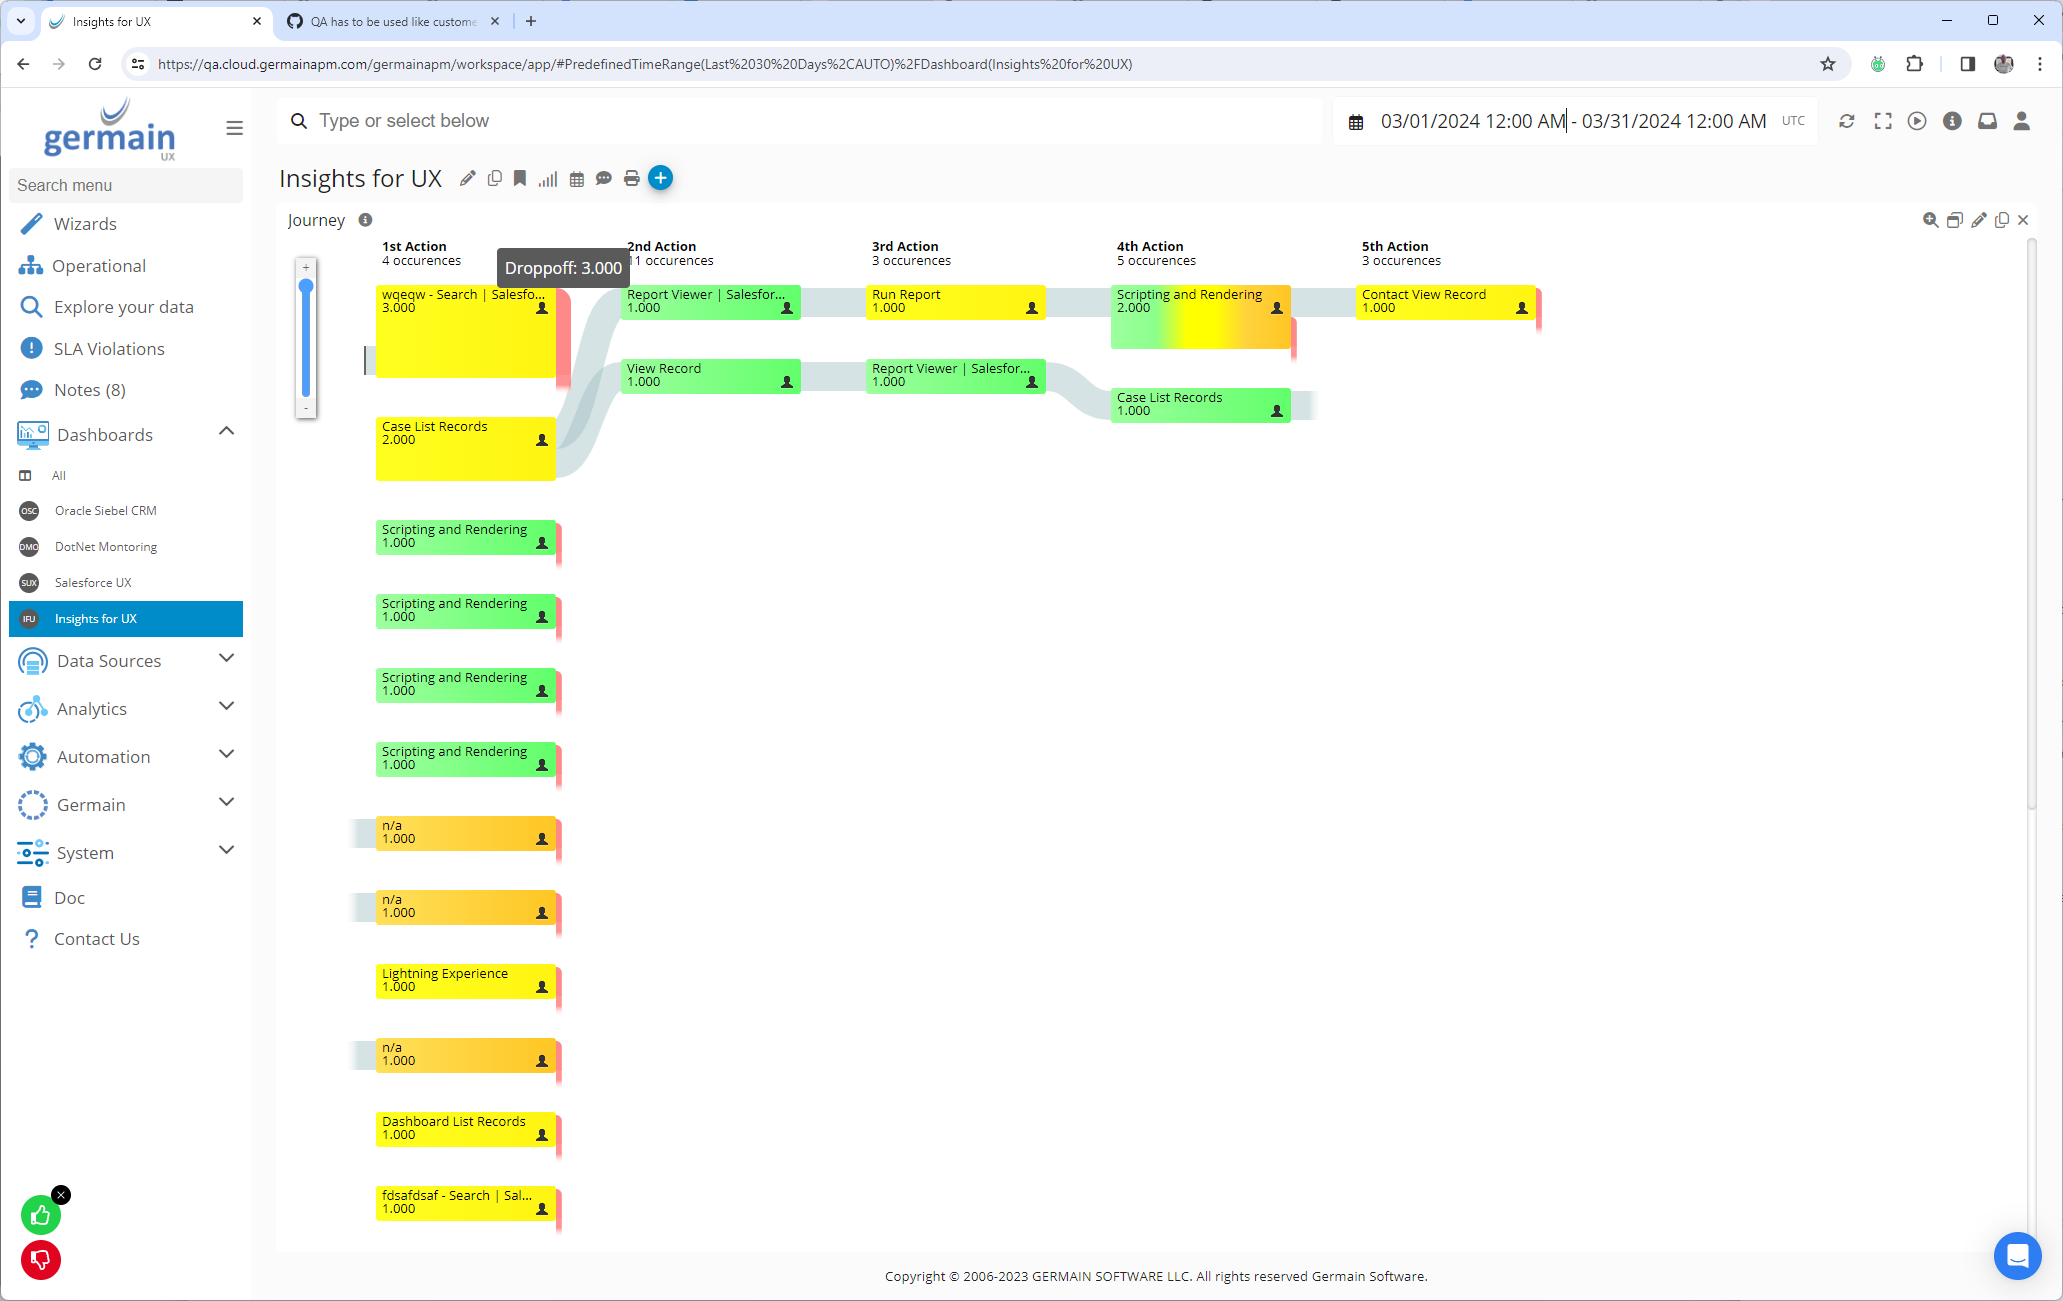Collapse the Dashboards section
This screenshot has width=2063, height=1301.
pyautogui.click(x=226, y=432)
